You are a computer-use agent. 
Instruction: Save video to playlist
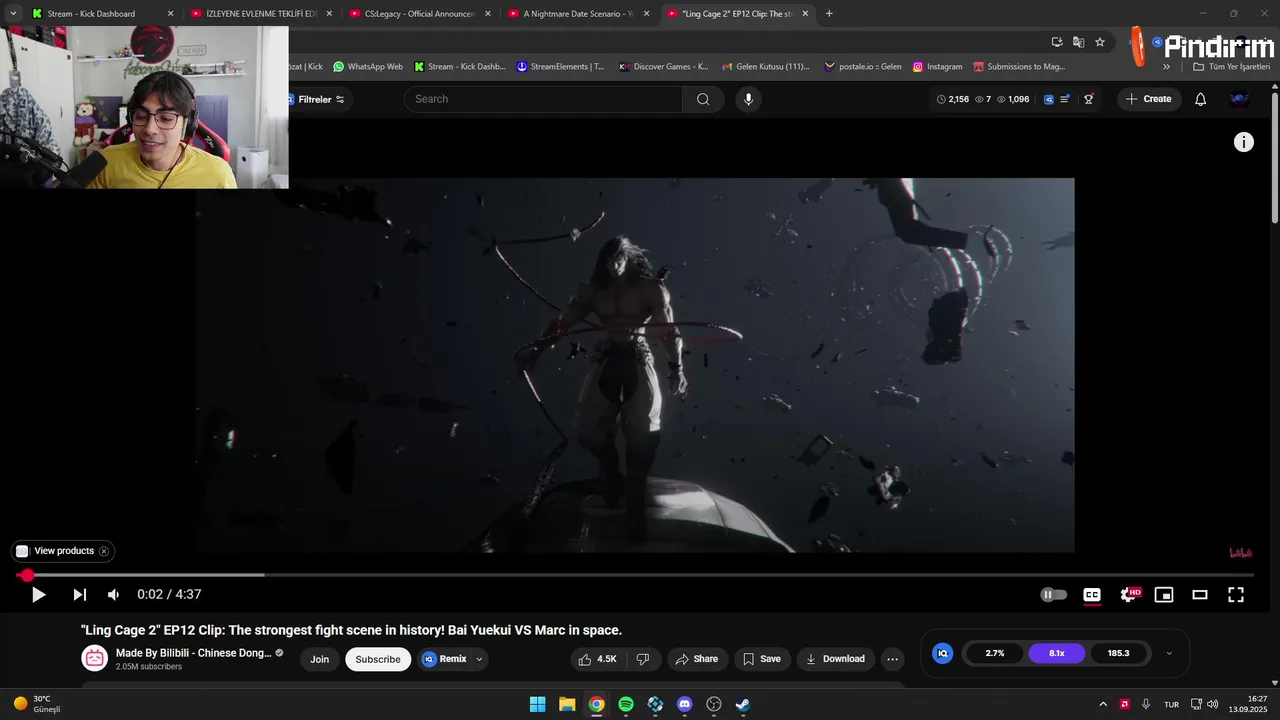pyautogui.click(x=761, y=659)
